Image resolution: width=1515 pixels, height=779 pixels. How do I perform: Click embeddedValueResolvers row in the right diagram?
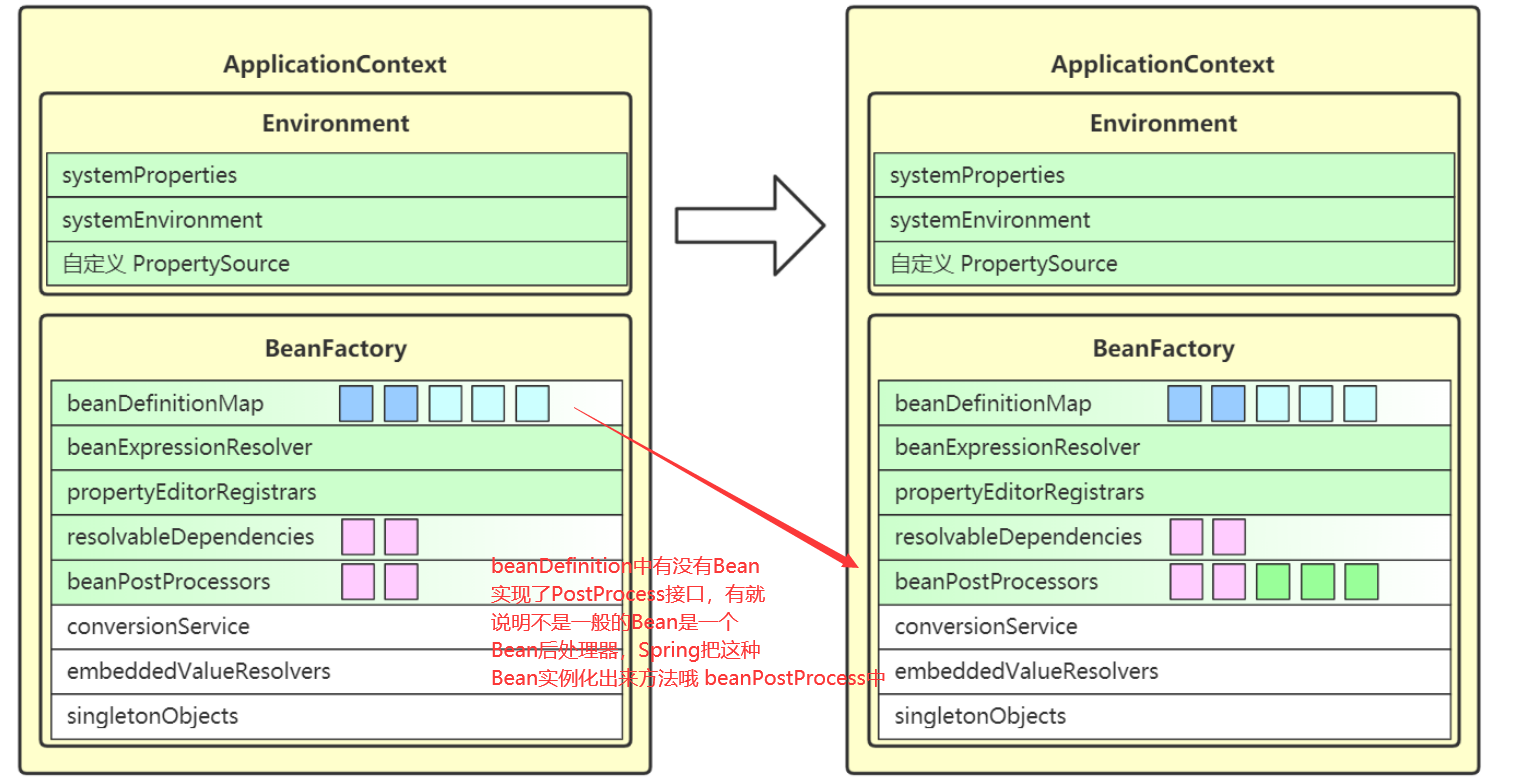tap(1165, 671)
